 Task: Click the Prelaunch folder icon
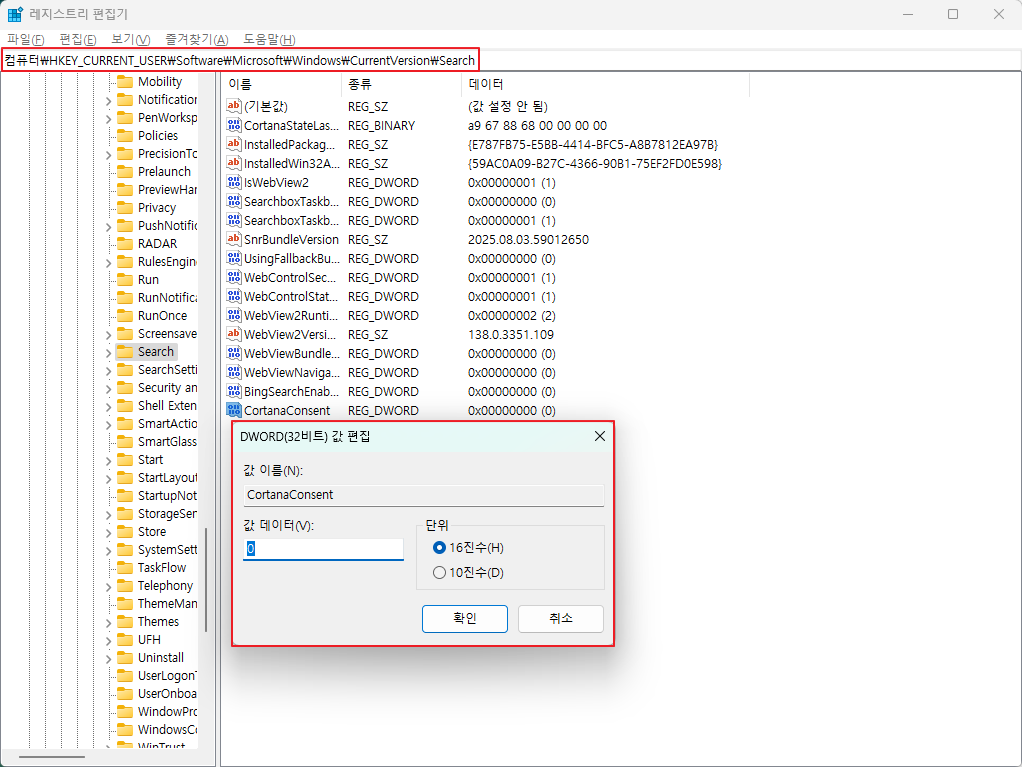pos(125,171)
